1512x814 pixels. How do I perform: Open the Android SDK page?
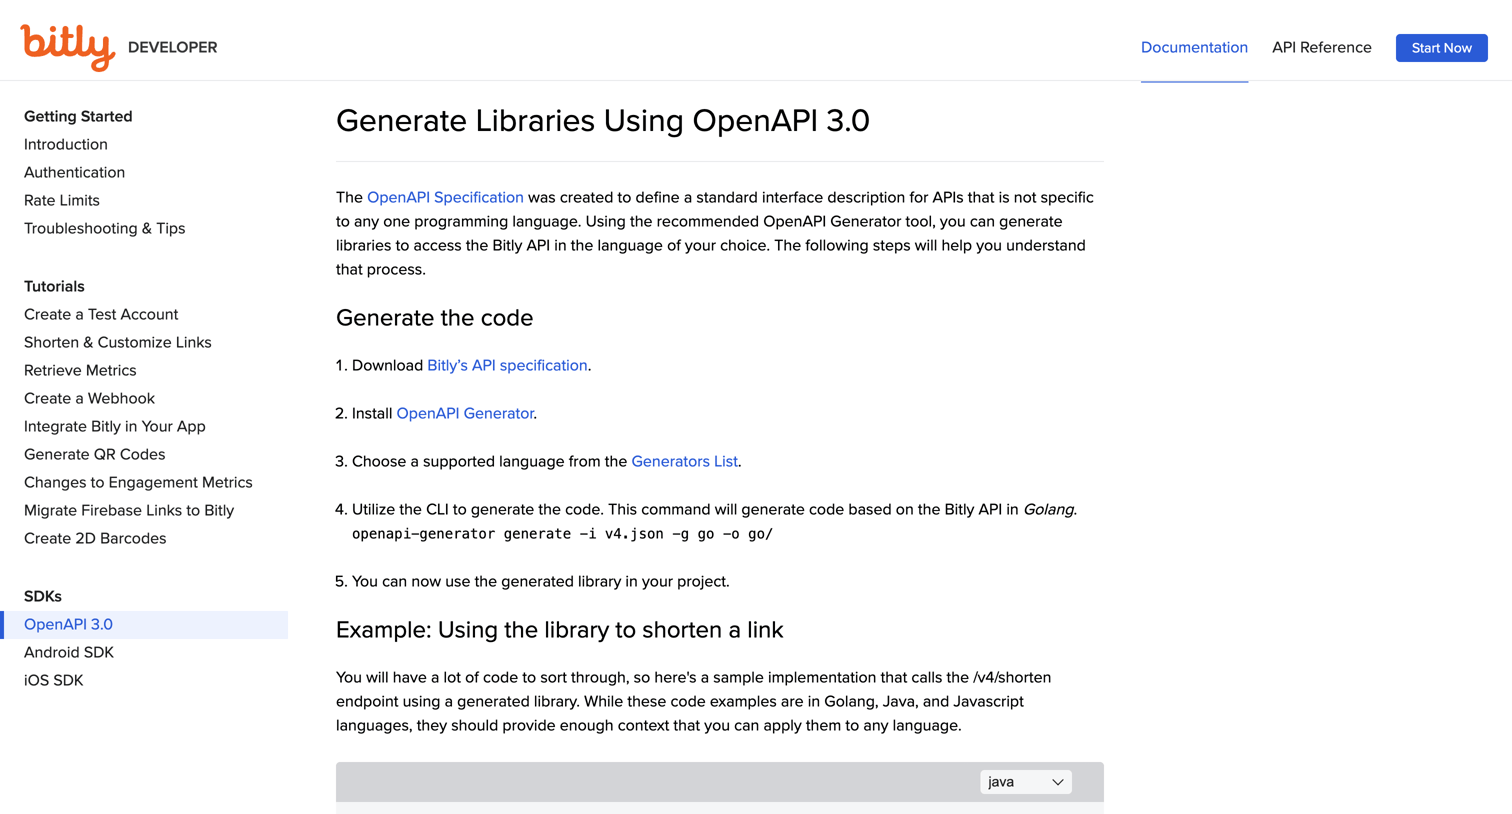click(69, 652)
